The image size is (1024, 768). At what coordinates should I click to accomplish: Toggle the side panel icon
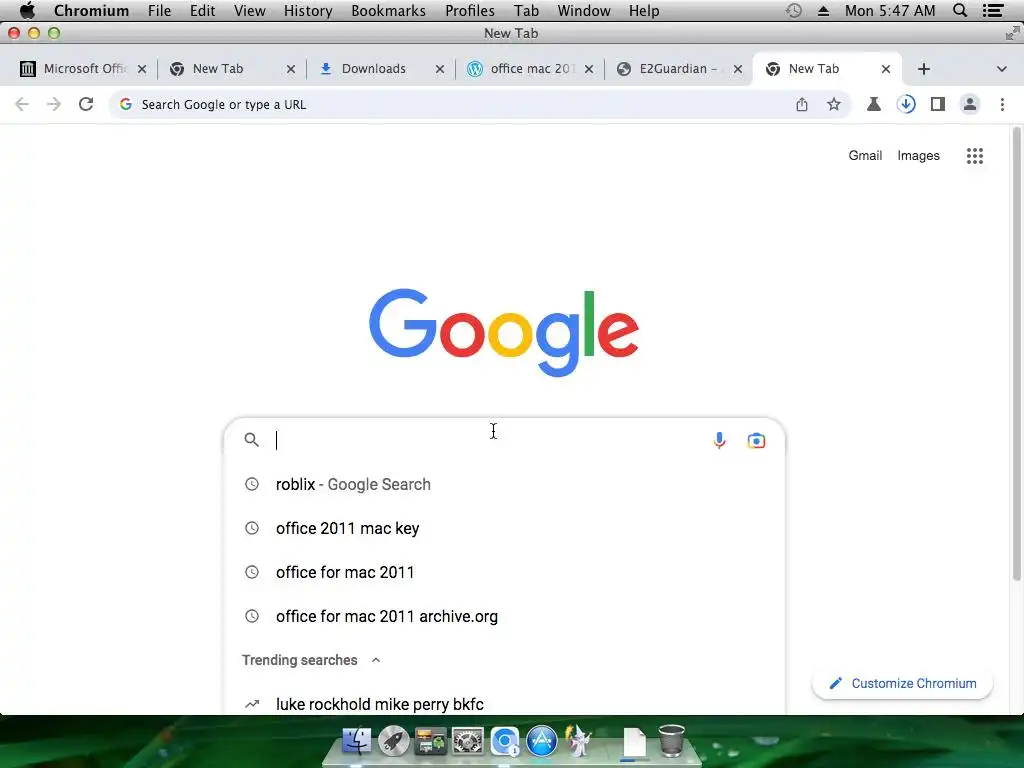pyautogui.click(x=938, y=104)
